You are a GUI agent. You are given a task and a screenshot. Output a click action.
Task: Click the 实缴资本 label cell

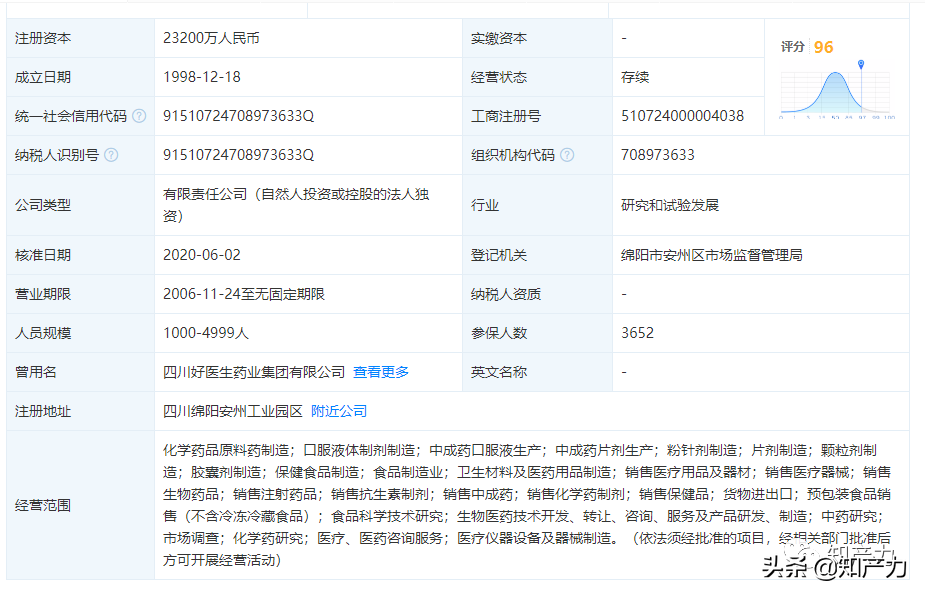[x=537, y=38]
